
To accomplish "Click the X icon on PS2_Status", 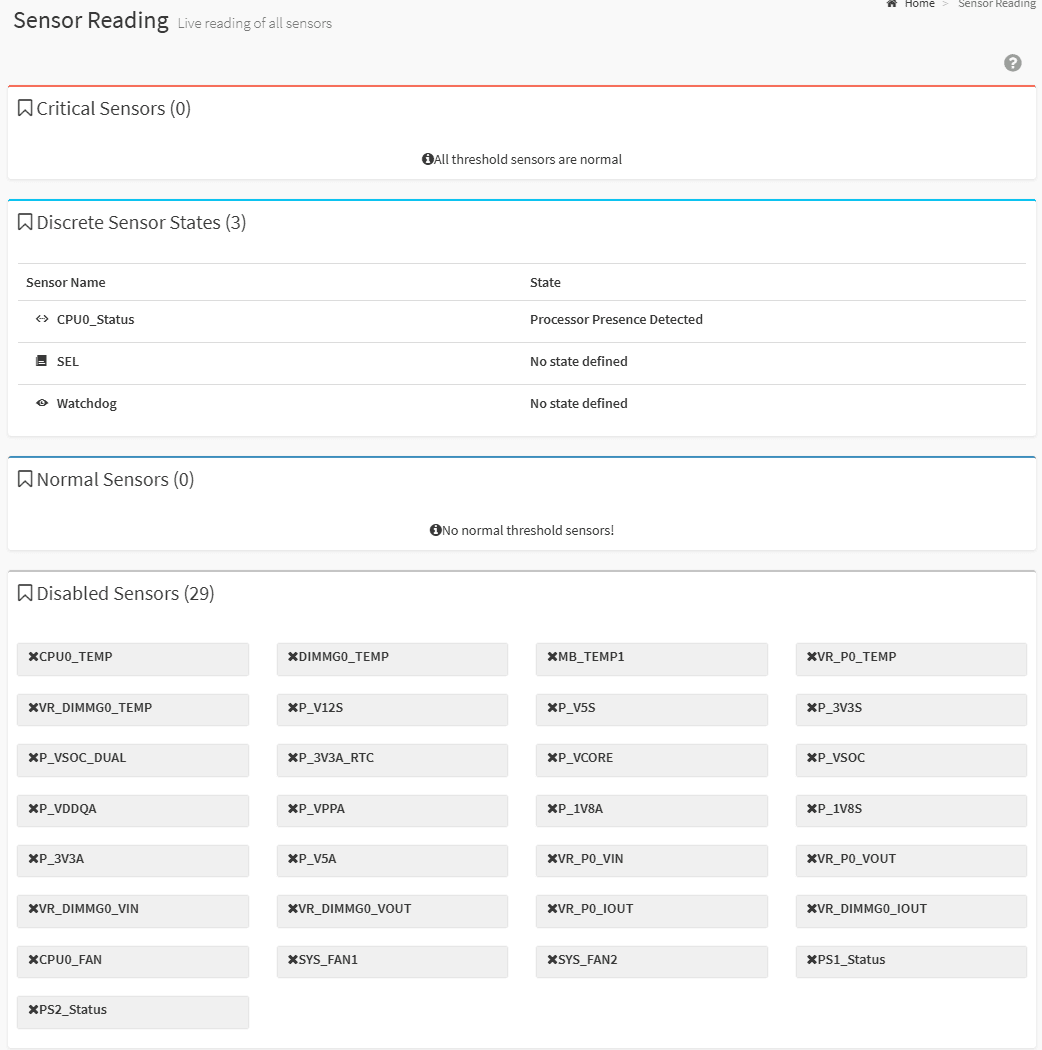I will (33, 1009).
